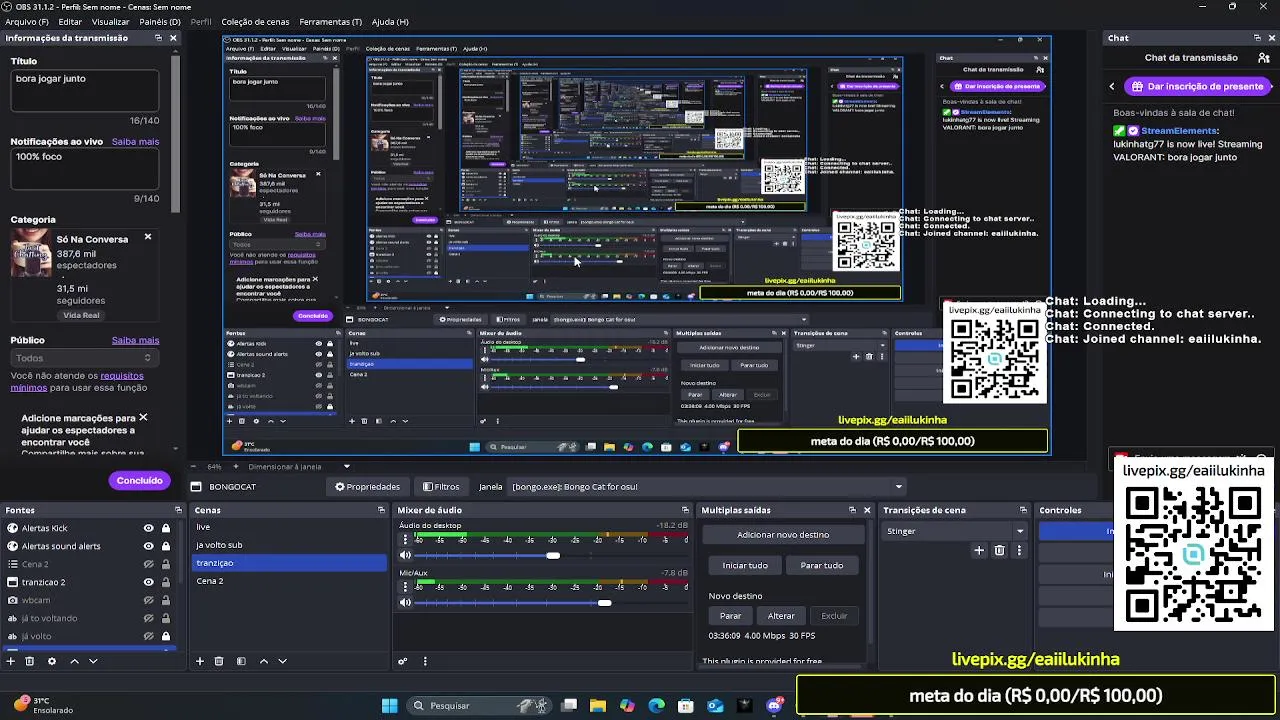
Task: Open source properties gear in Fontes toolbar
Action: click(x=52, y=661)
